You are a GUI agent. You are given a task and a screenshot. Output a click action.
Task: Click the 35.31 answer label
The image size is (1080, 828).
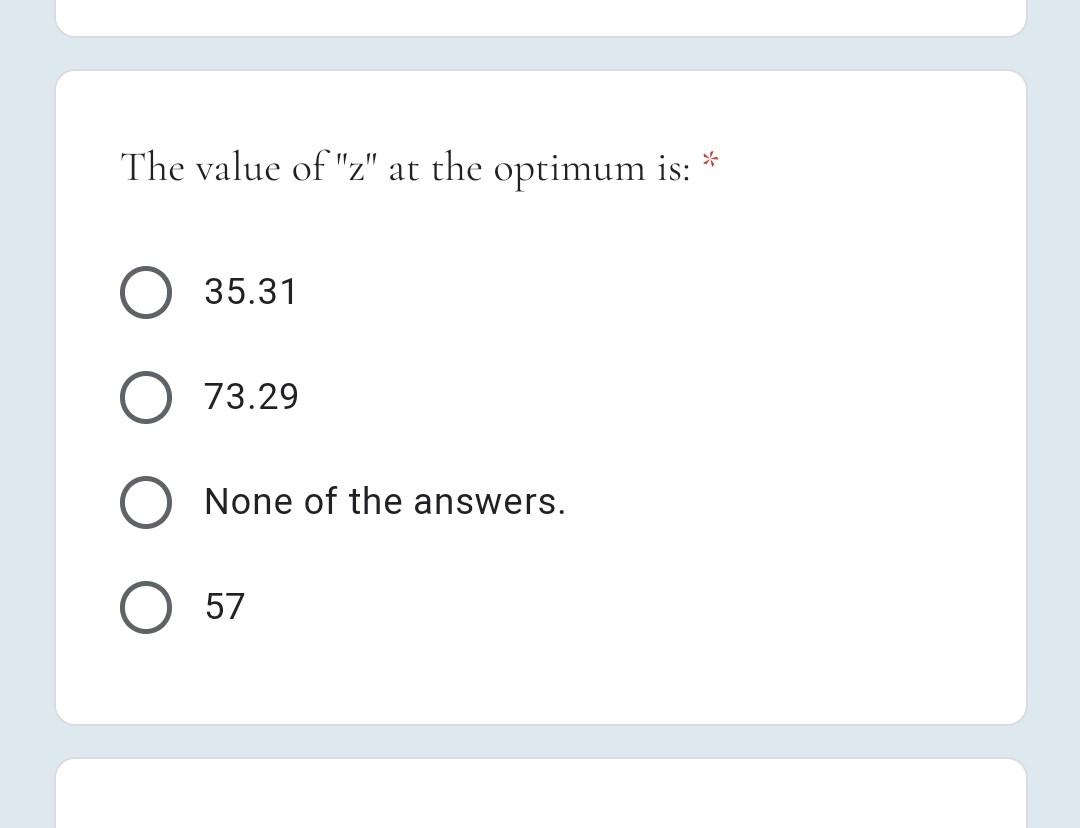[x=251, y=292]
